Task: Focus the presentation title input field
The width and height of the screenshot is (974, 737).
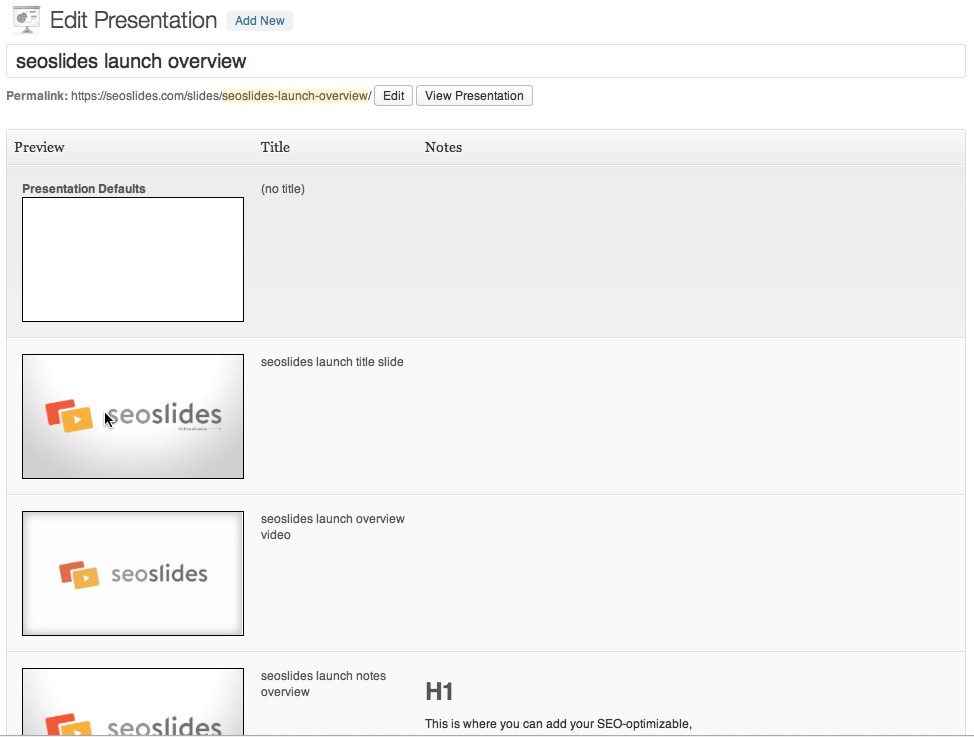Action: pyautogui.click(x=486, y=61)
